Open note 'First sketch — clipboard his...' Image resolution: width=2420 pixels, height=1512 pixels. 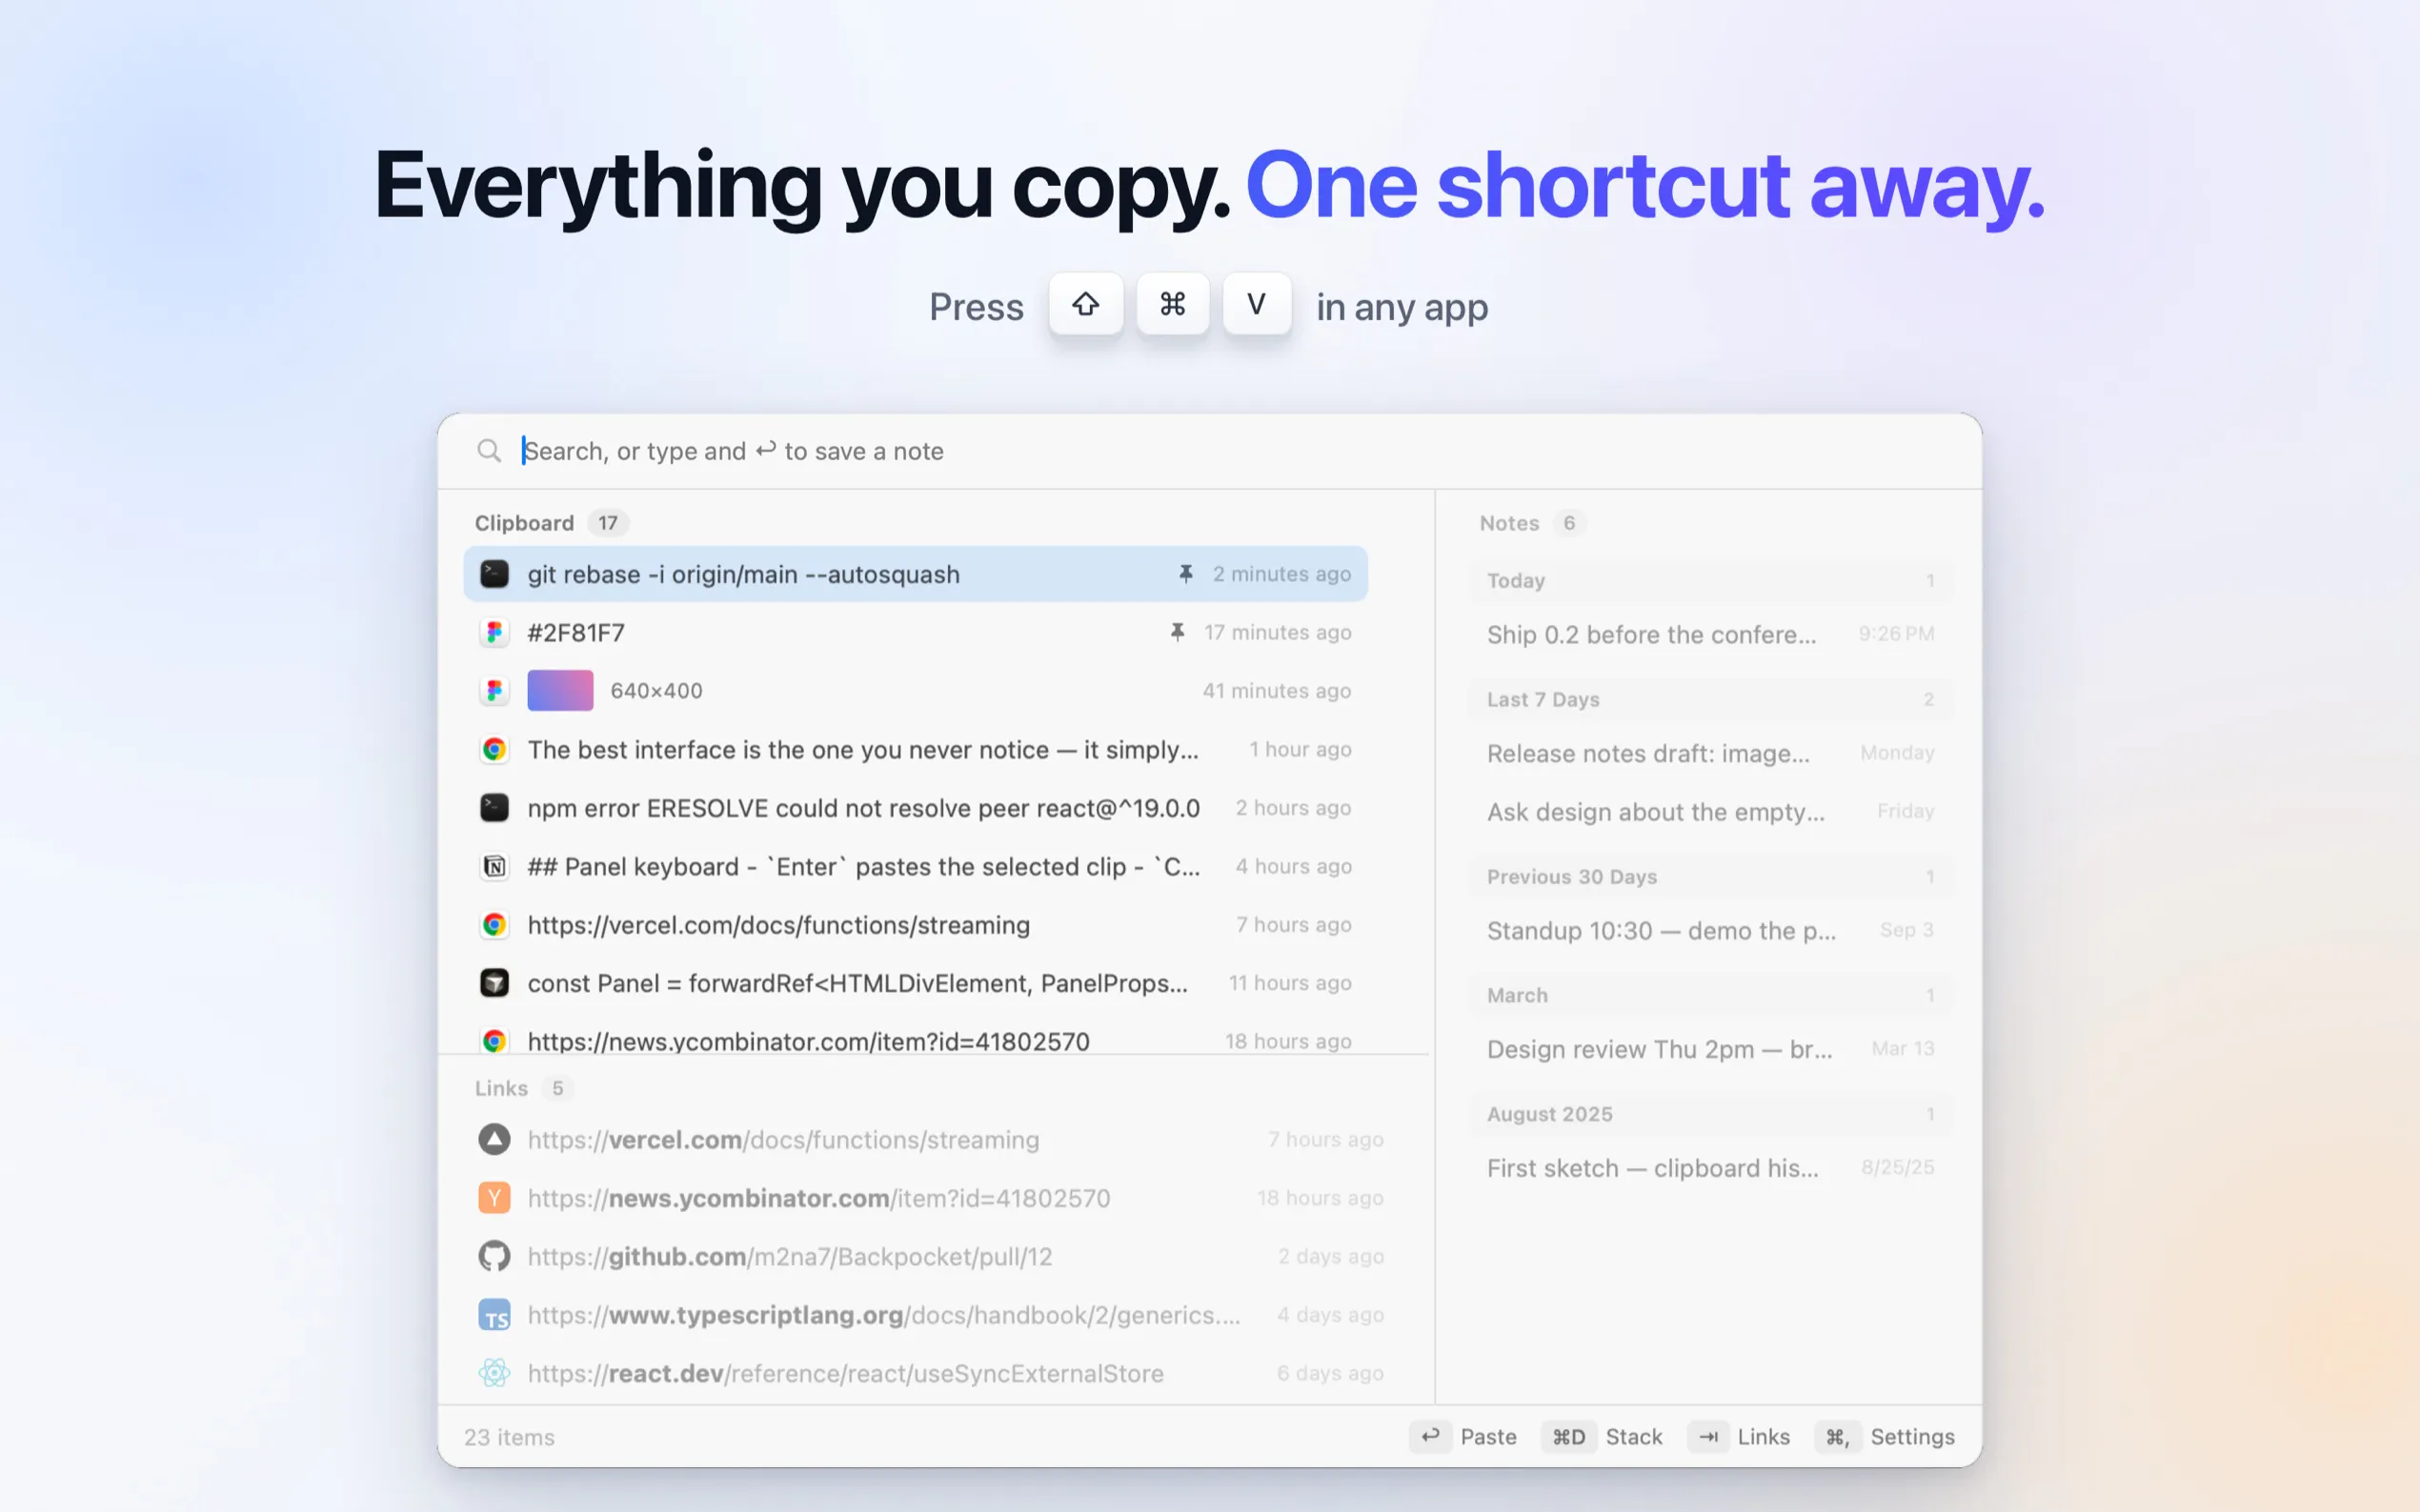1710,1168
